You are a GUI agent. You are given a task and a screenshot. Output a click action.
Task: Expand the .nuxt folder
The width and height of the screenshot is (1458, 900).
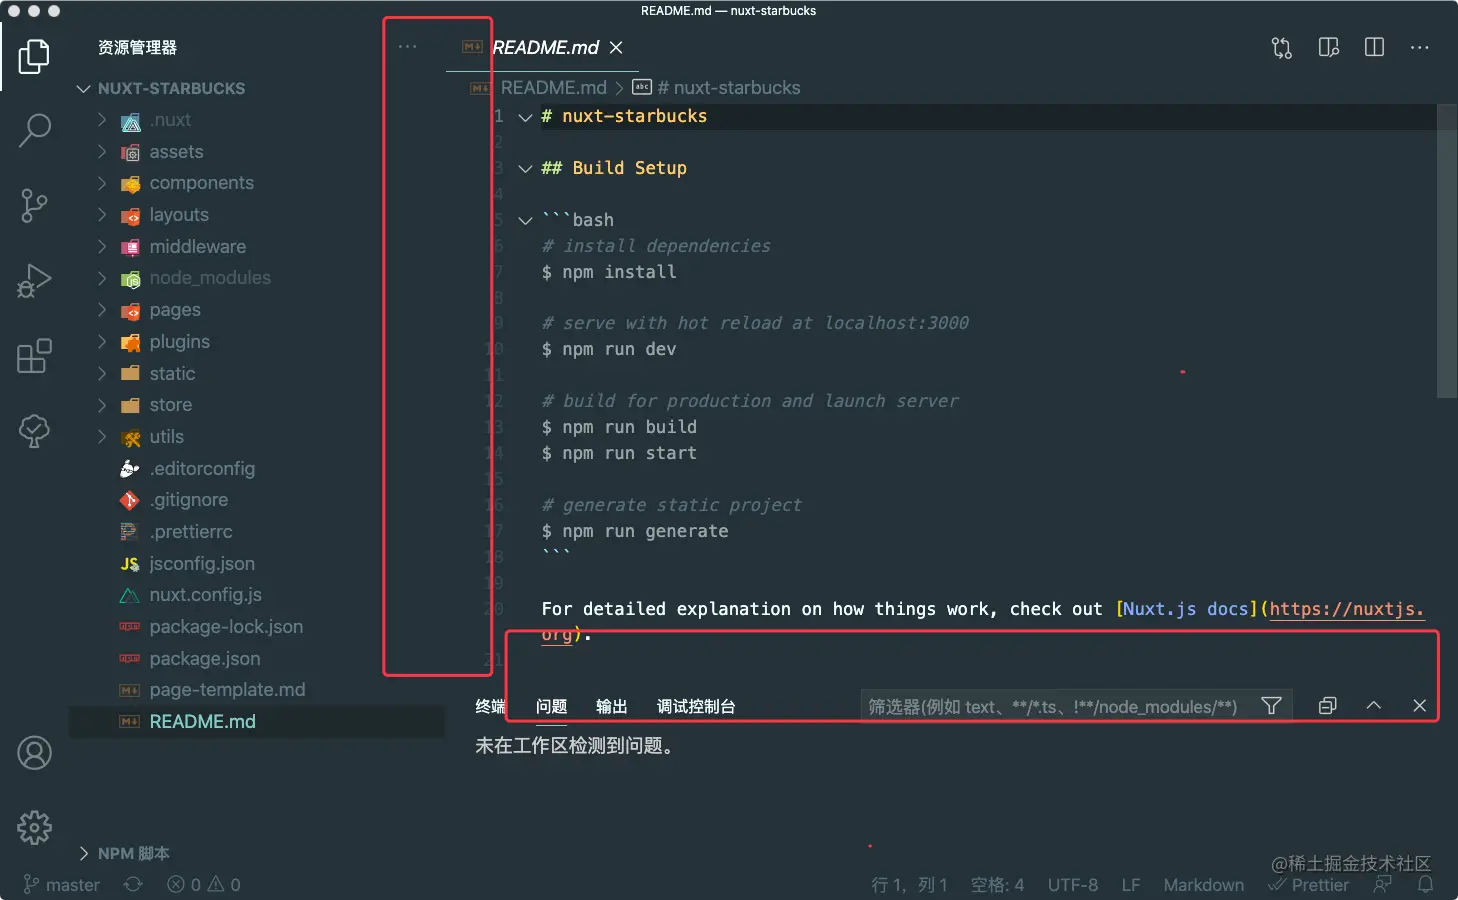click(102, 120)
